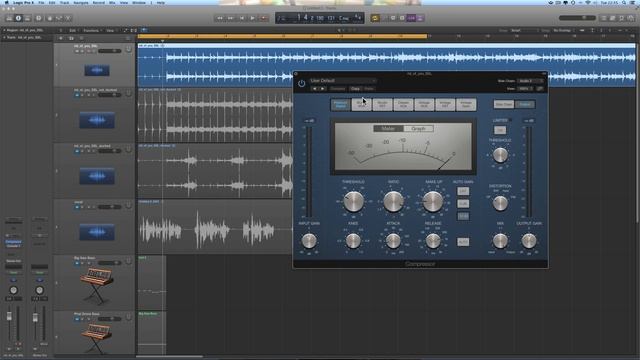640x360 pixels.
Task: Open the Navigate menu
Action: [81, 2]
